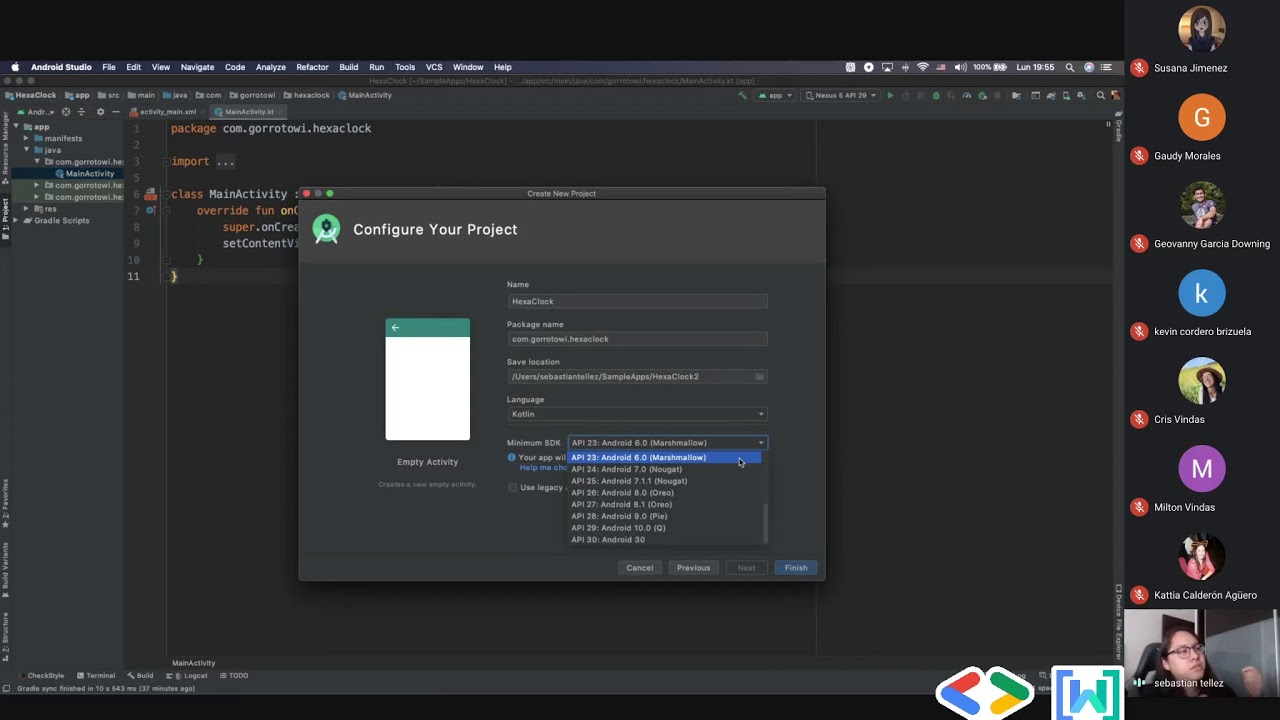Open the CheckStyle tool window
Viewport: 1280px width, 720px height.
pos(42,676)
